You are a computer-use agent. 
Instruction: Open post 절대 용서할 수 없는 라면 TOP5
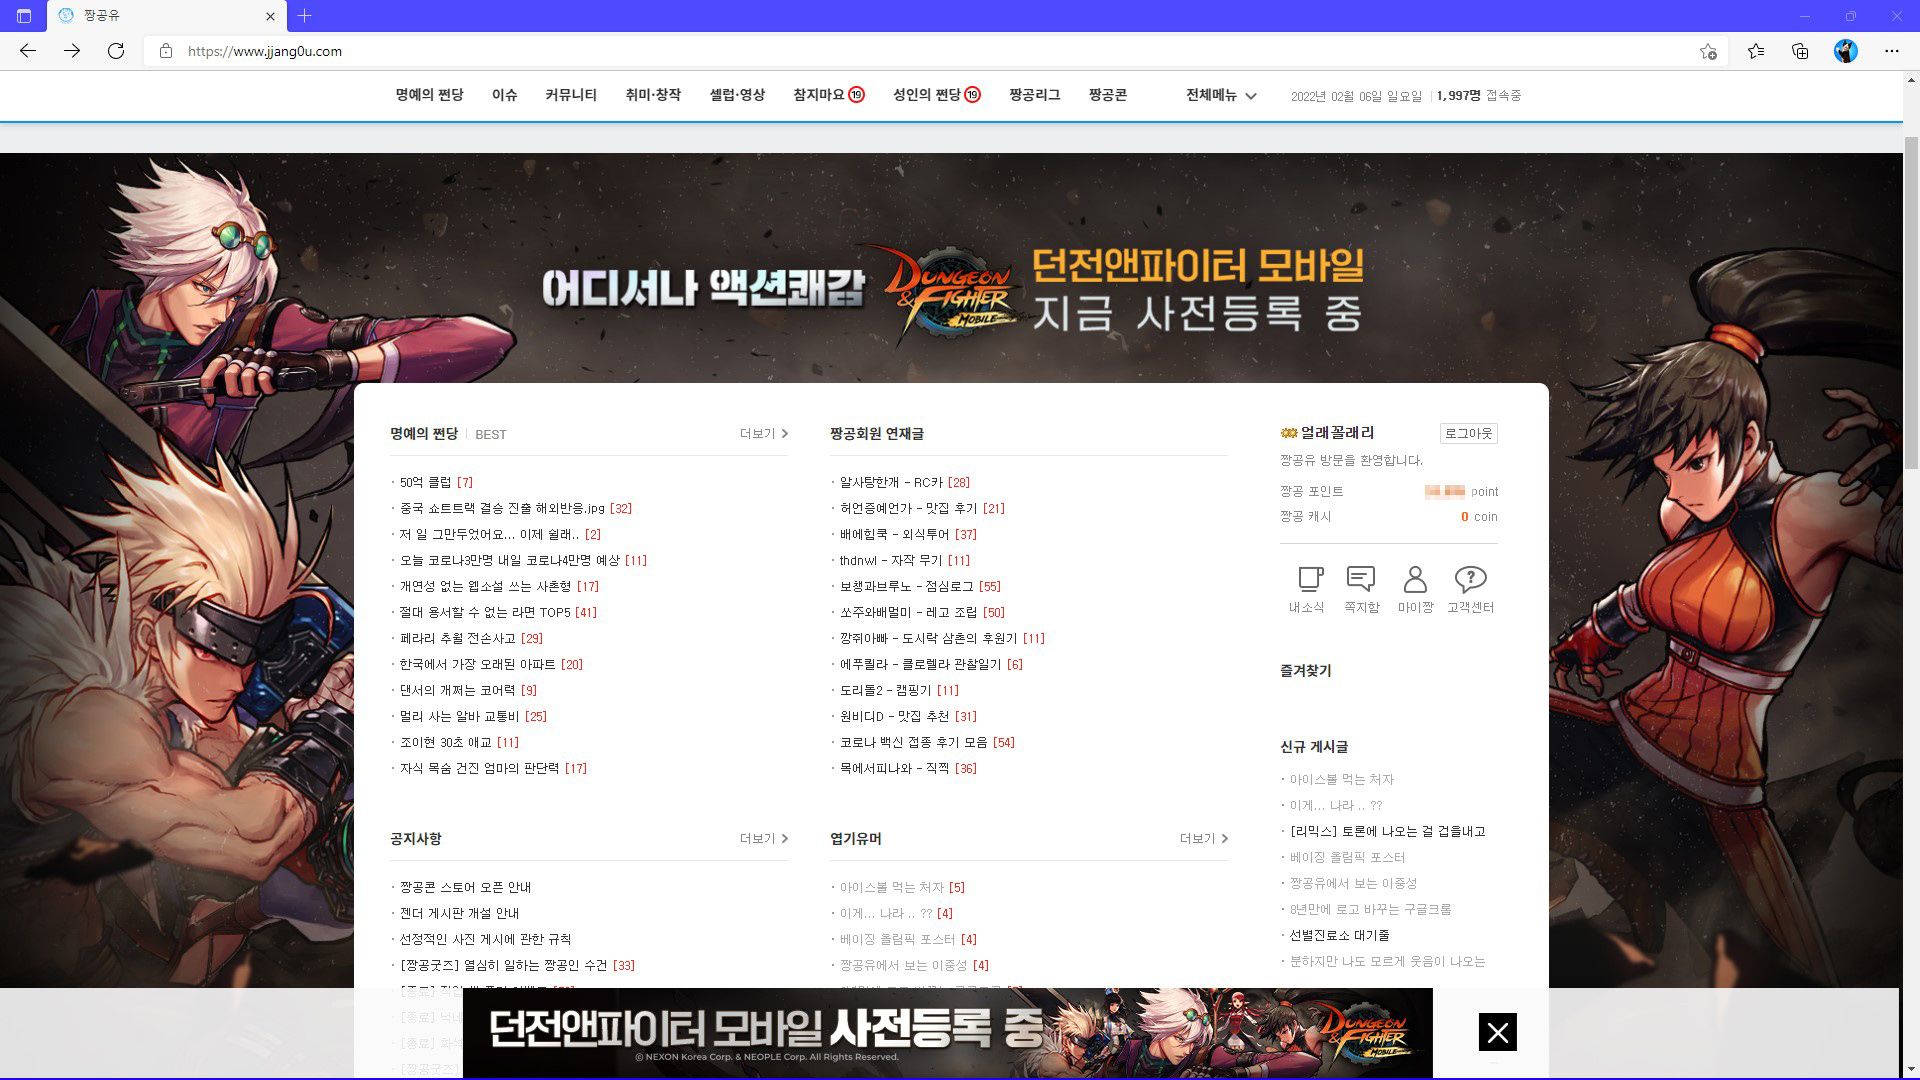point(485,613)
